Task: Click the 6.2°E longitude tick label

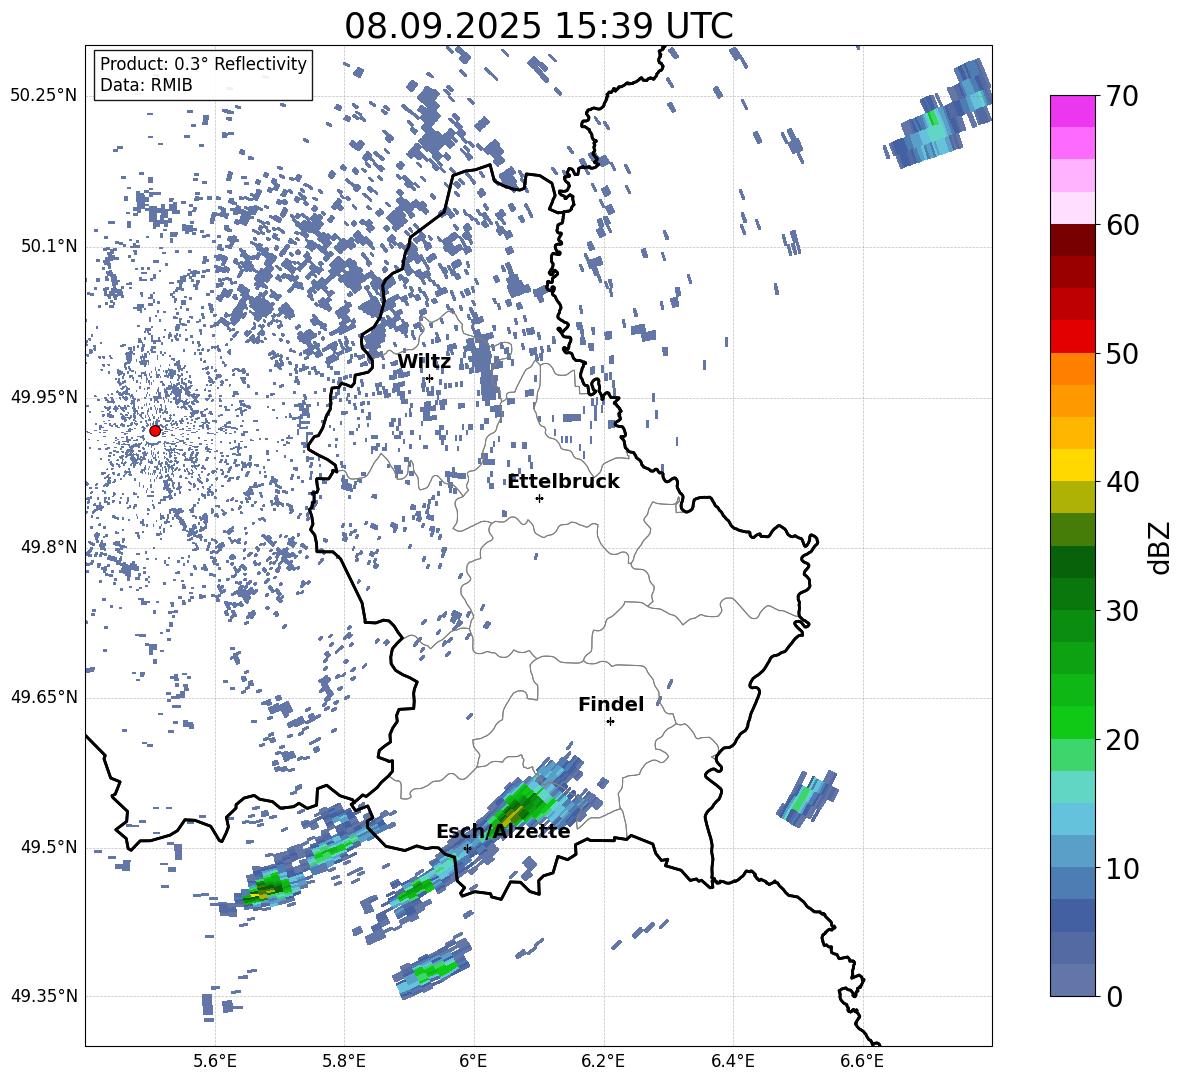Action: [603, 1061]
